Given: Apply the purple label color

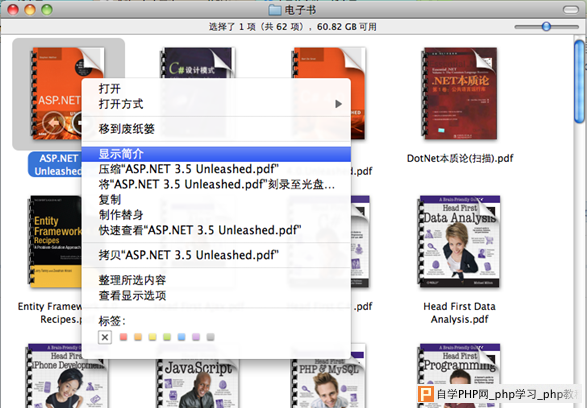Looking at the screenshot, I should (196, 337).
